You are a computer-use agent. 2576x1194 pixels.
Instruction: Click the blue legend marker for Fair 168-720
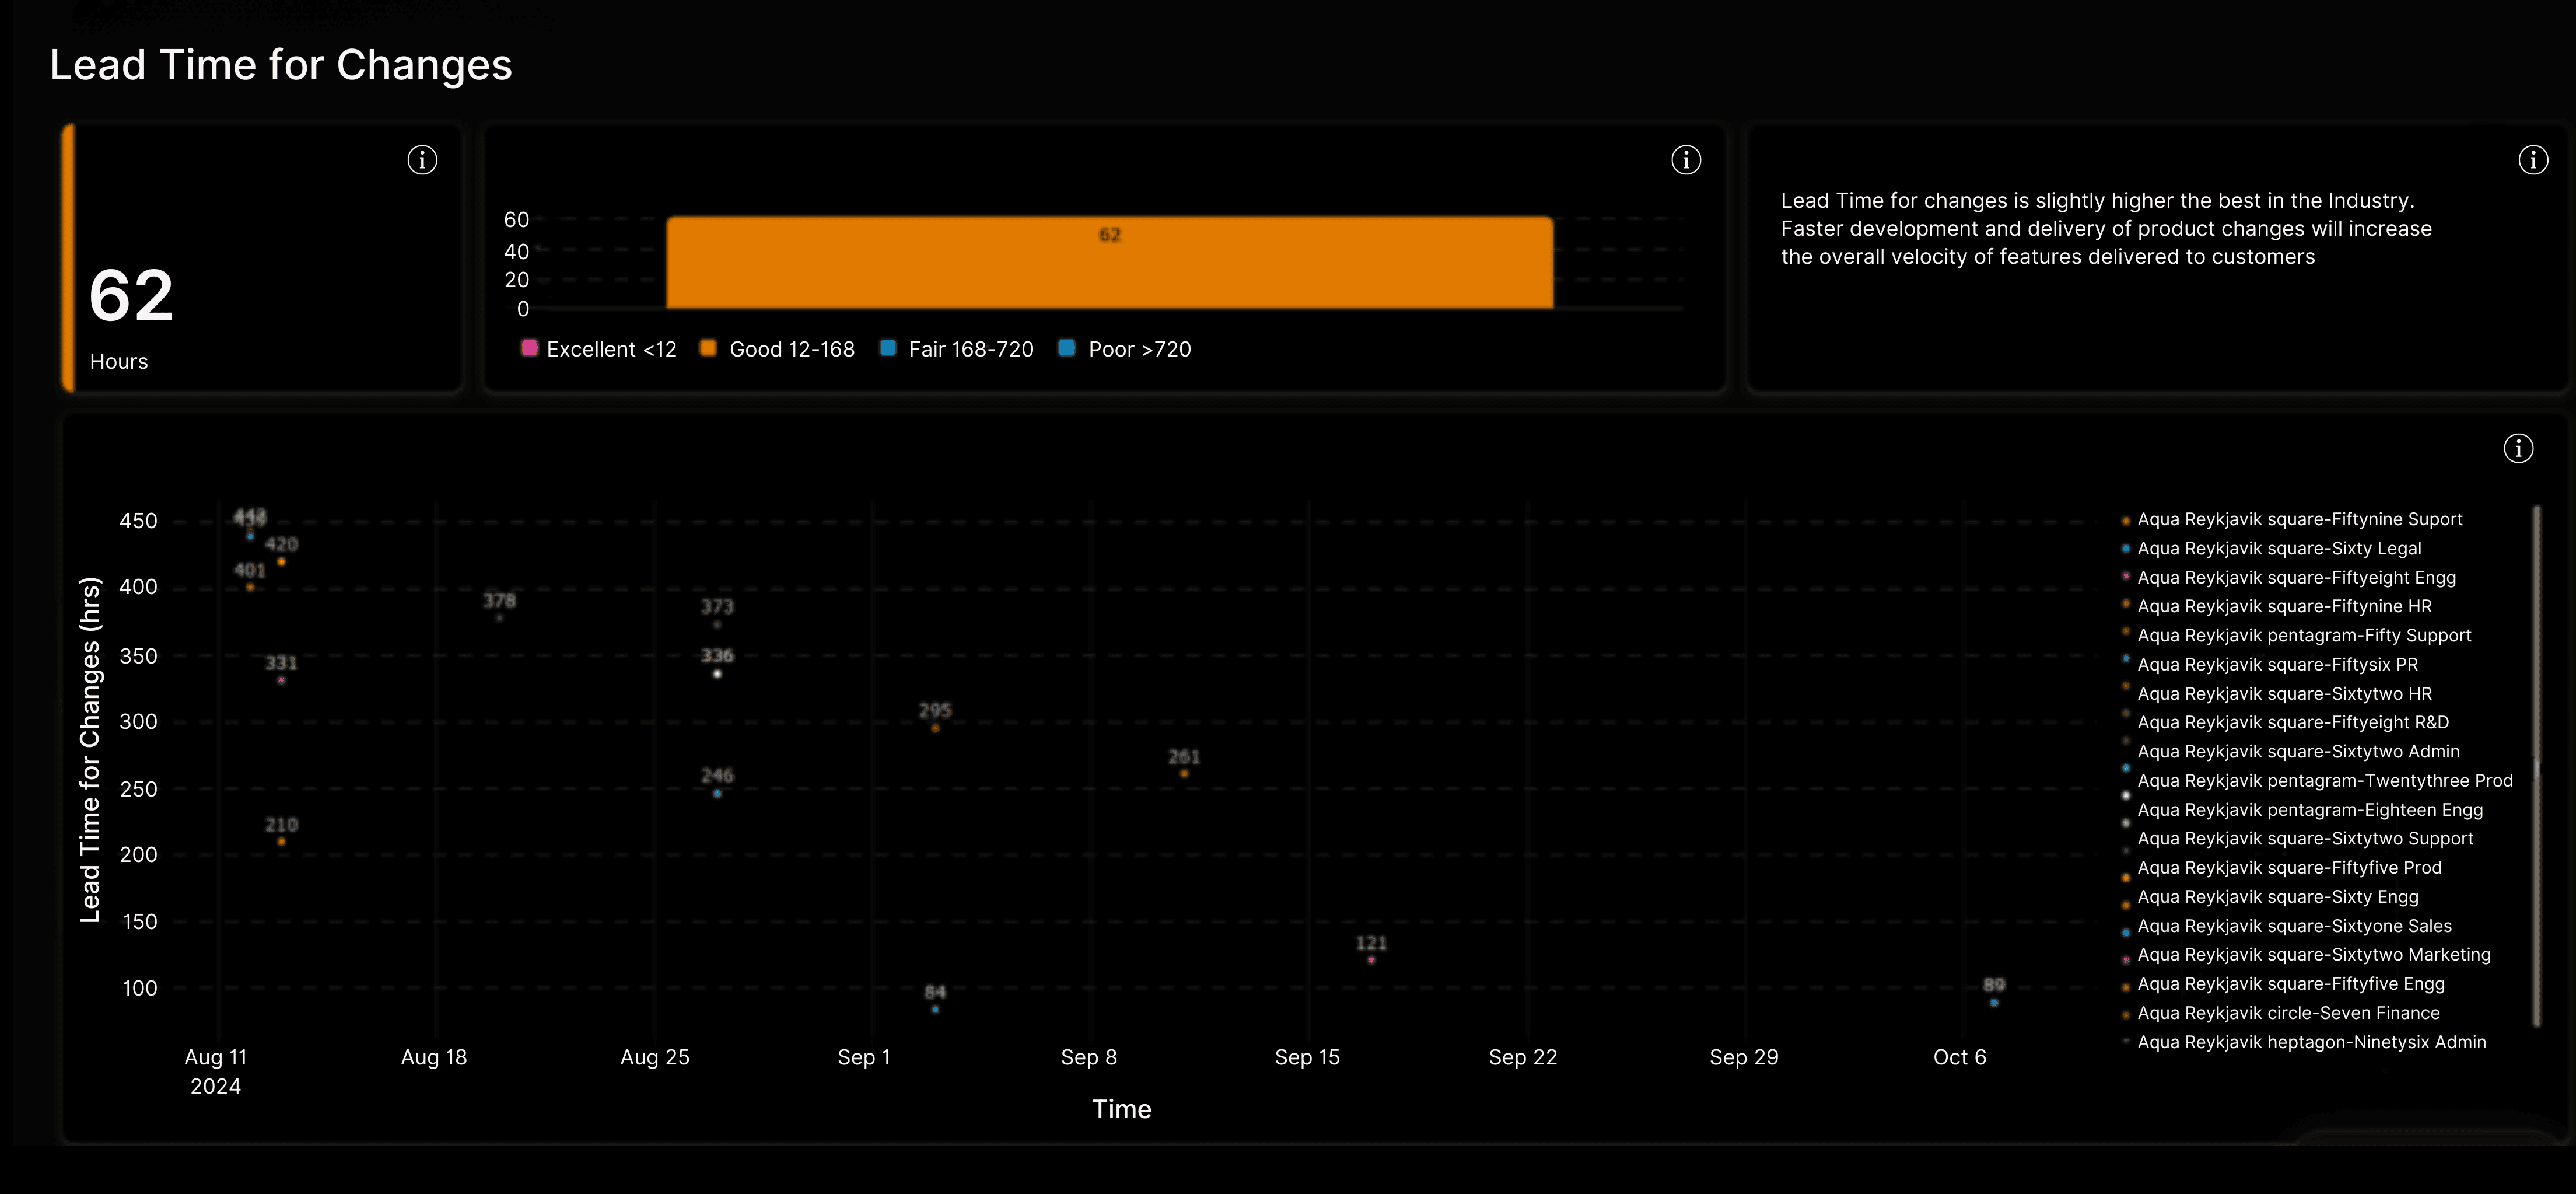pos(888,348)
